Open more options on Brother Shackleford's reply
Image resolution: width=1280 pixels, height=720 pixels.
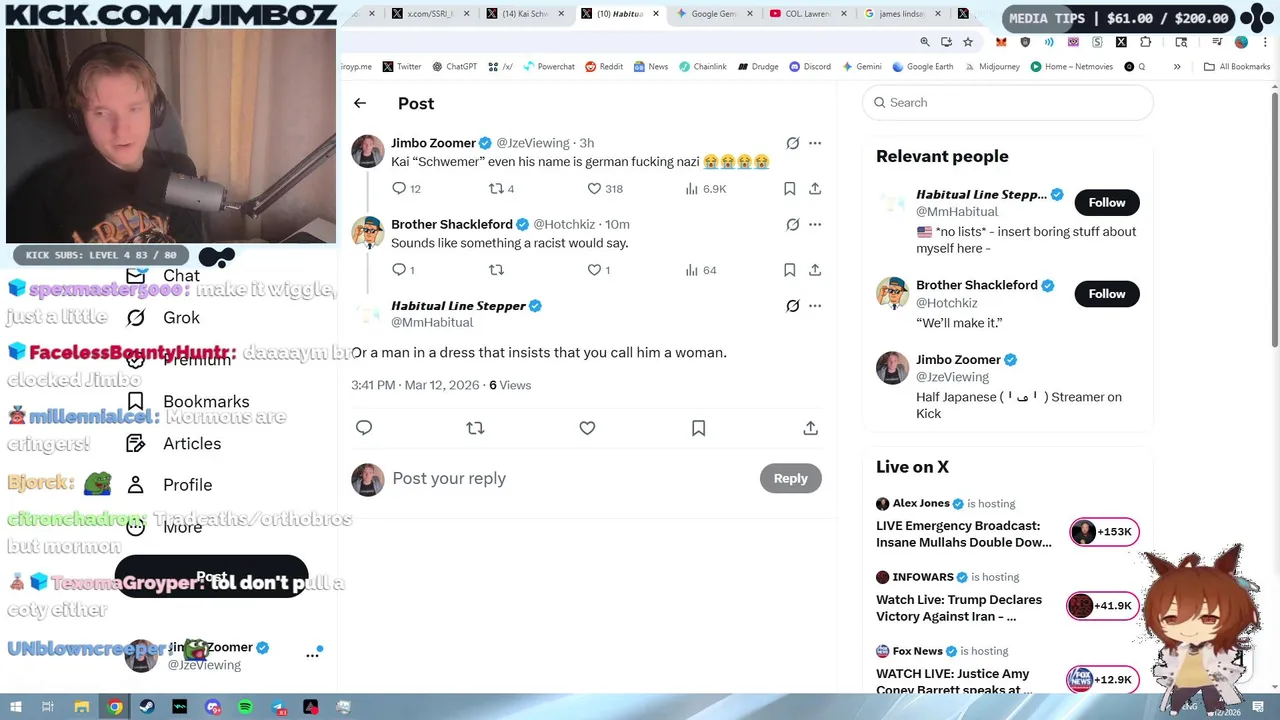coord(815,224)
